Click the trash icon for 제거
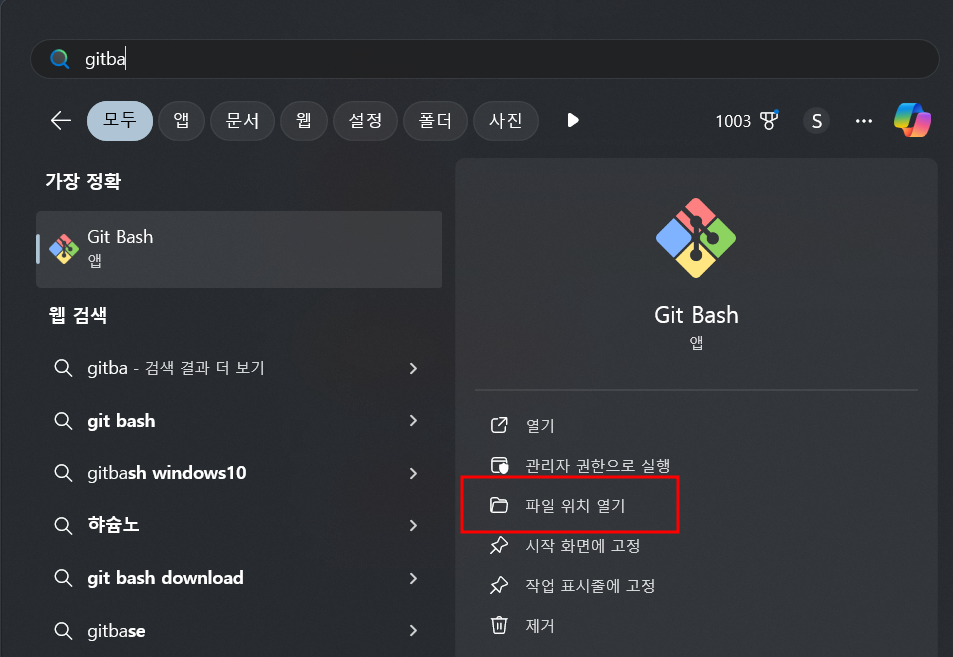Image resolution: width=953 pixels, height=657 pixels. click(x=498, y=626)
